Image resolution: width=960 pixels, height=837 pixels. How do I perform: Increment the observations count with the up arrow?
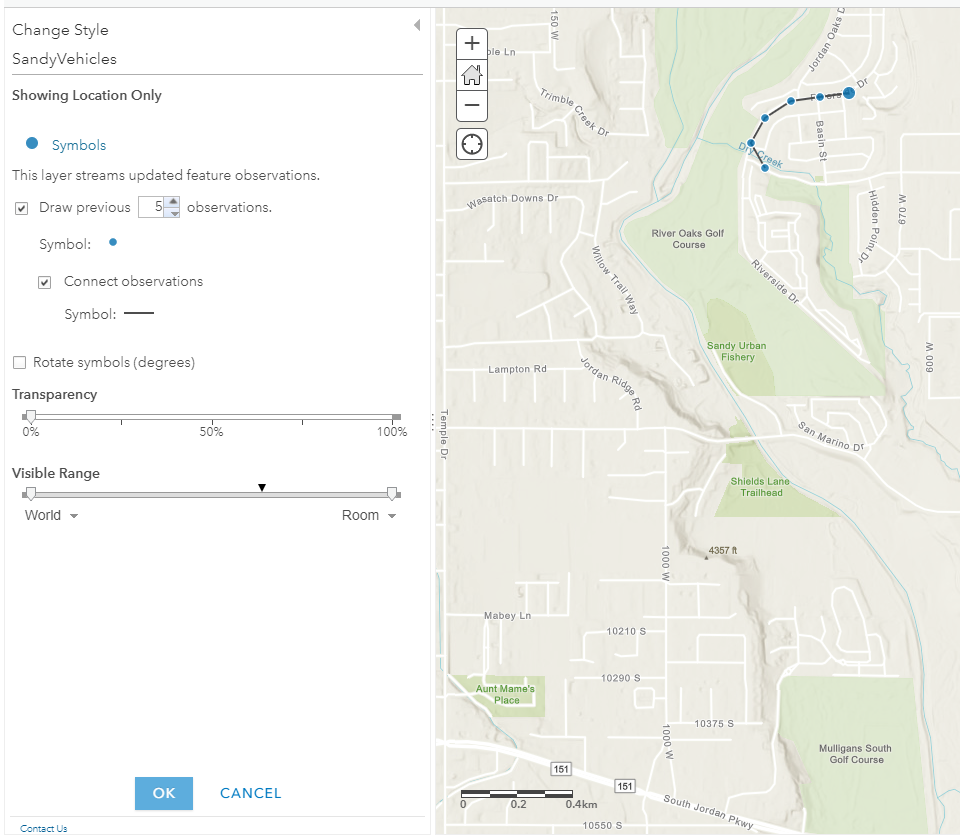point(171,202)
